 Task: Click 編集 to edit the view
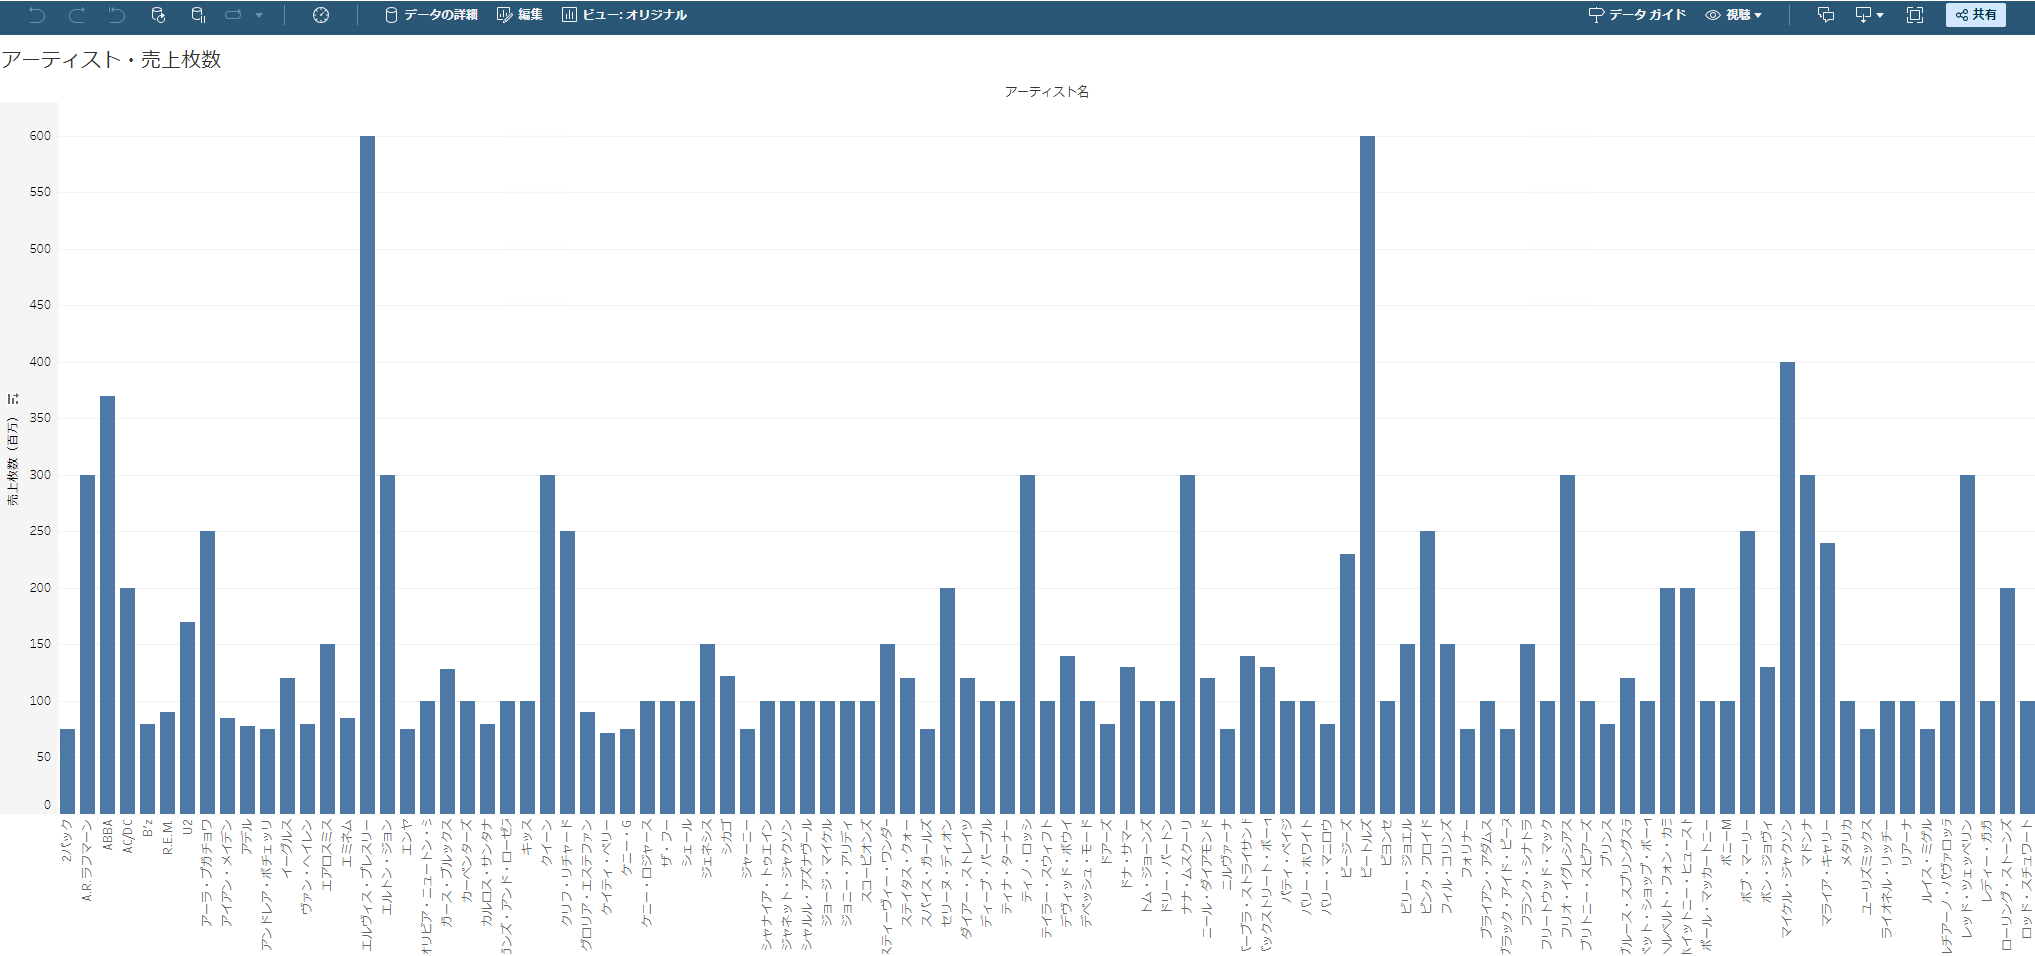click(x=520, y=15)
